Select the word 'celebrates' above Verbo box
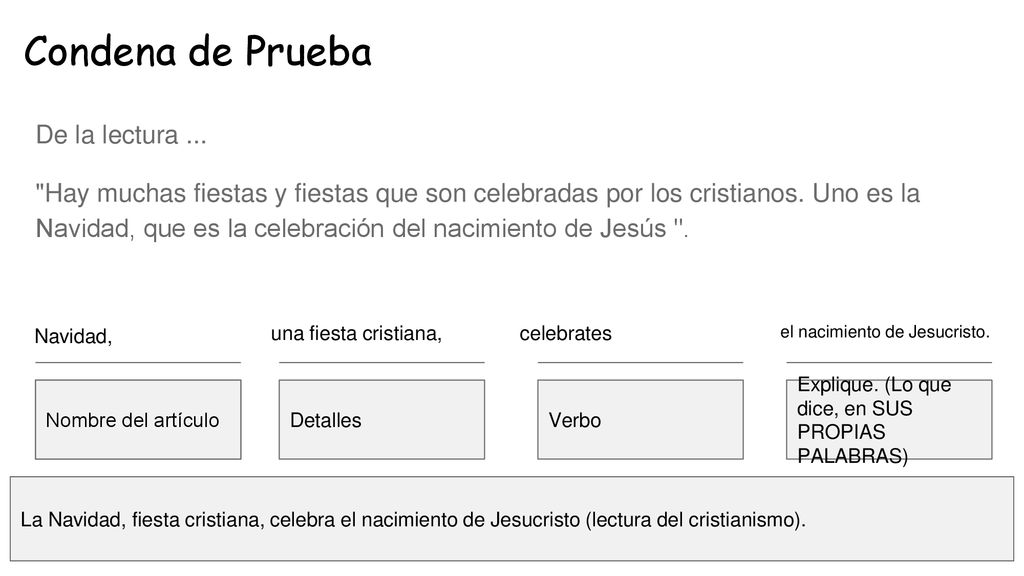The width and height of the screenshot is (1024, 576). [566, 334]
